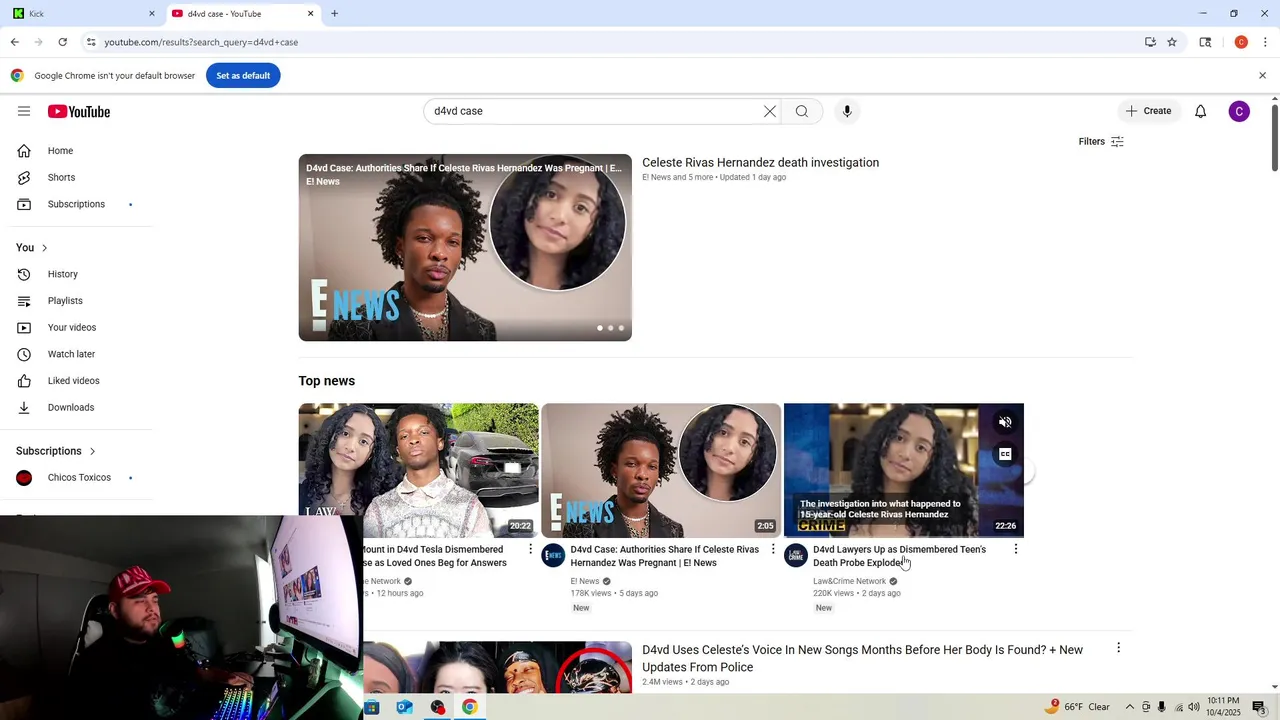Image resolution: width=1280 pixels, height=720 pixels.
Task: Click the Create button
Action: tap(1148, 111)
